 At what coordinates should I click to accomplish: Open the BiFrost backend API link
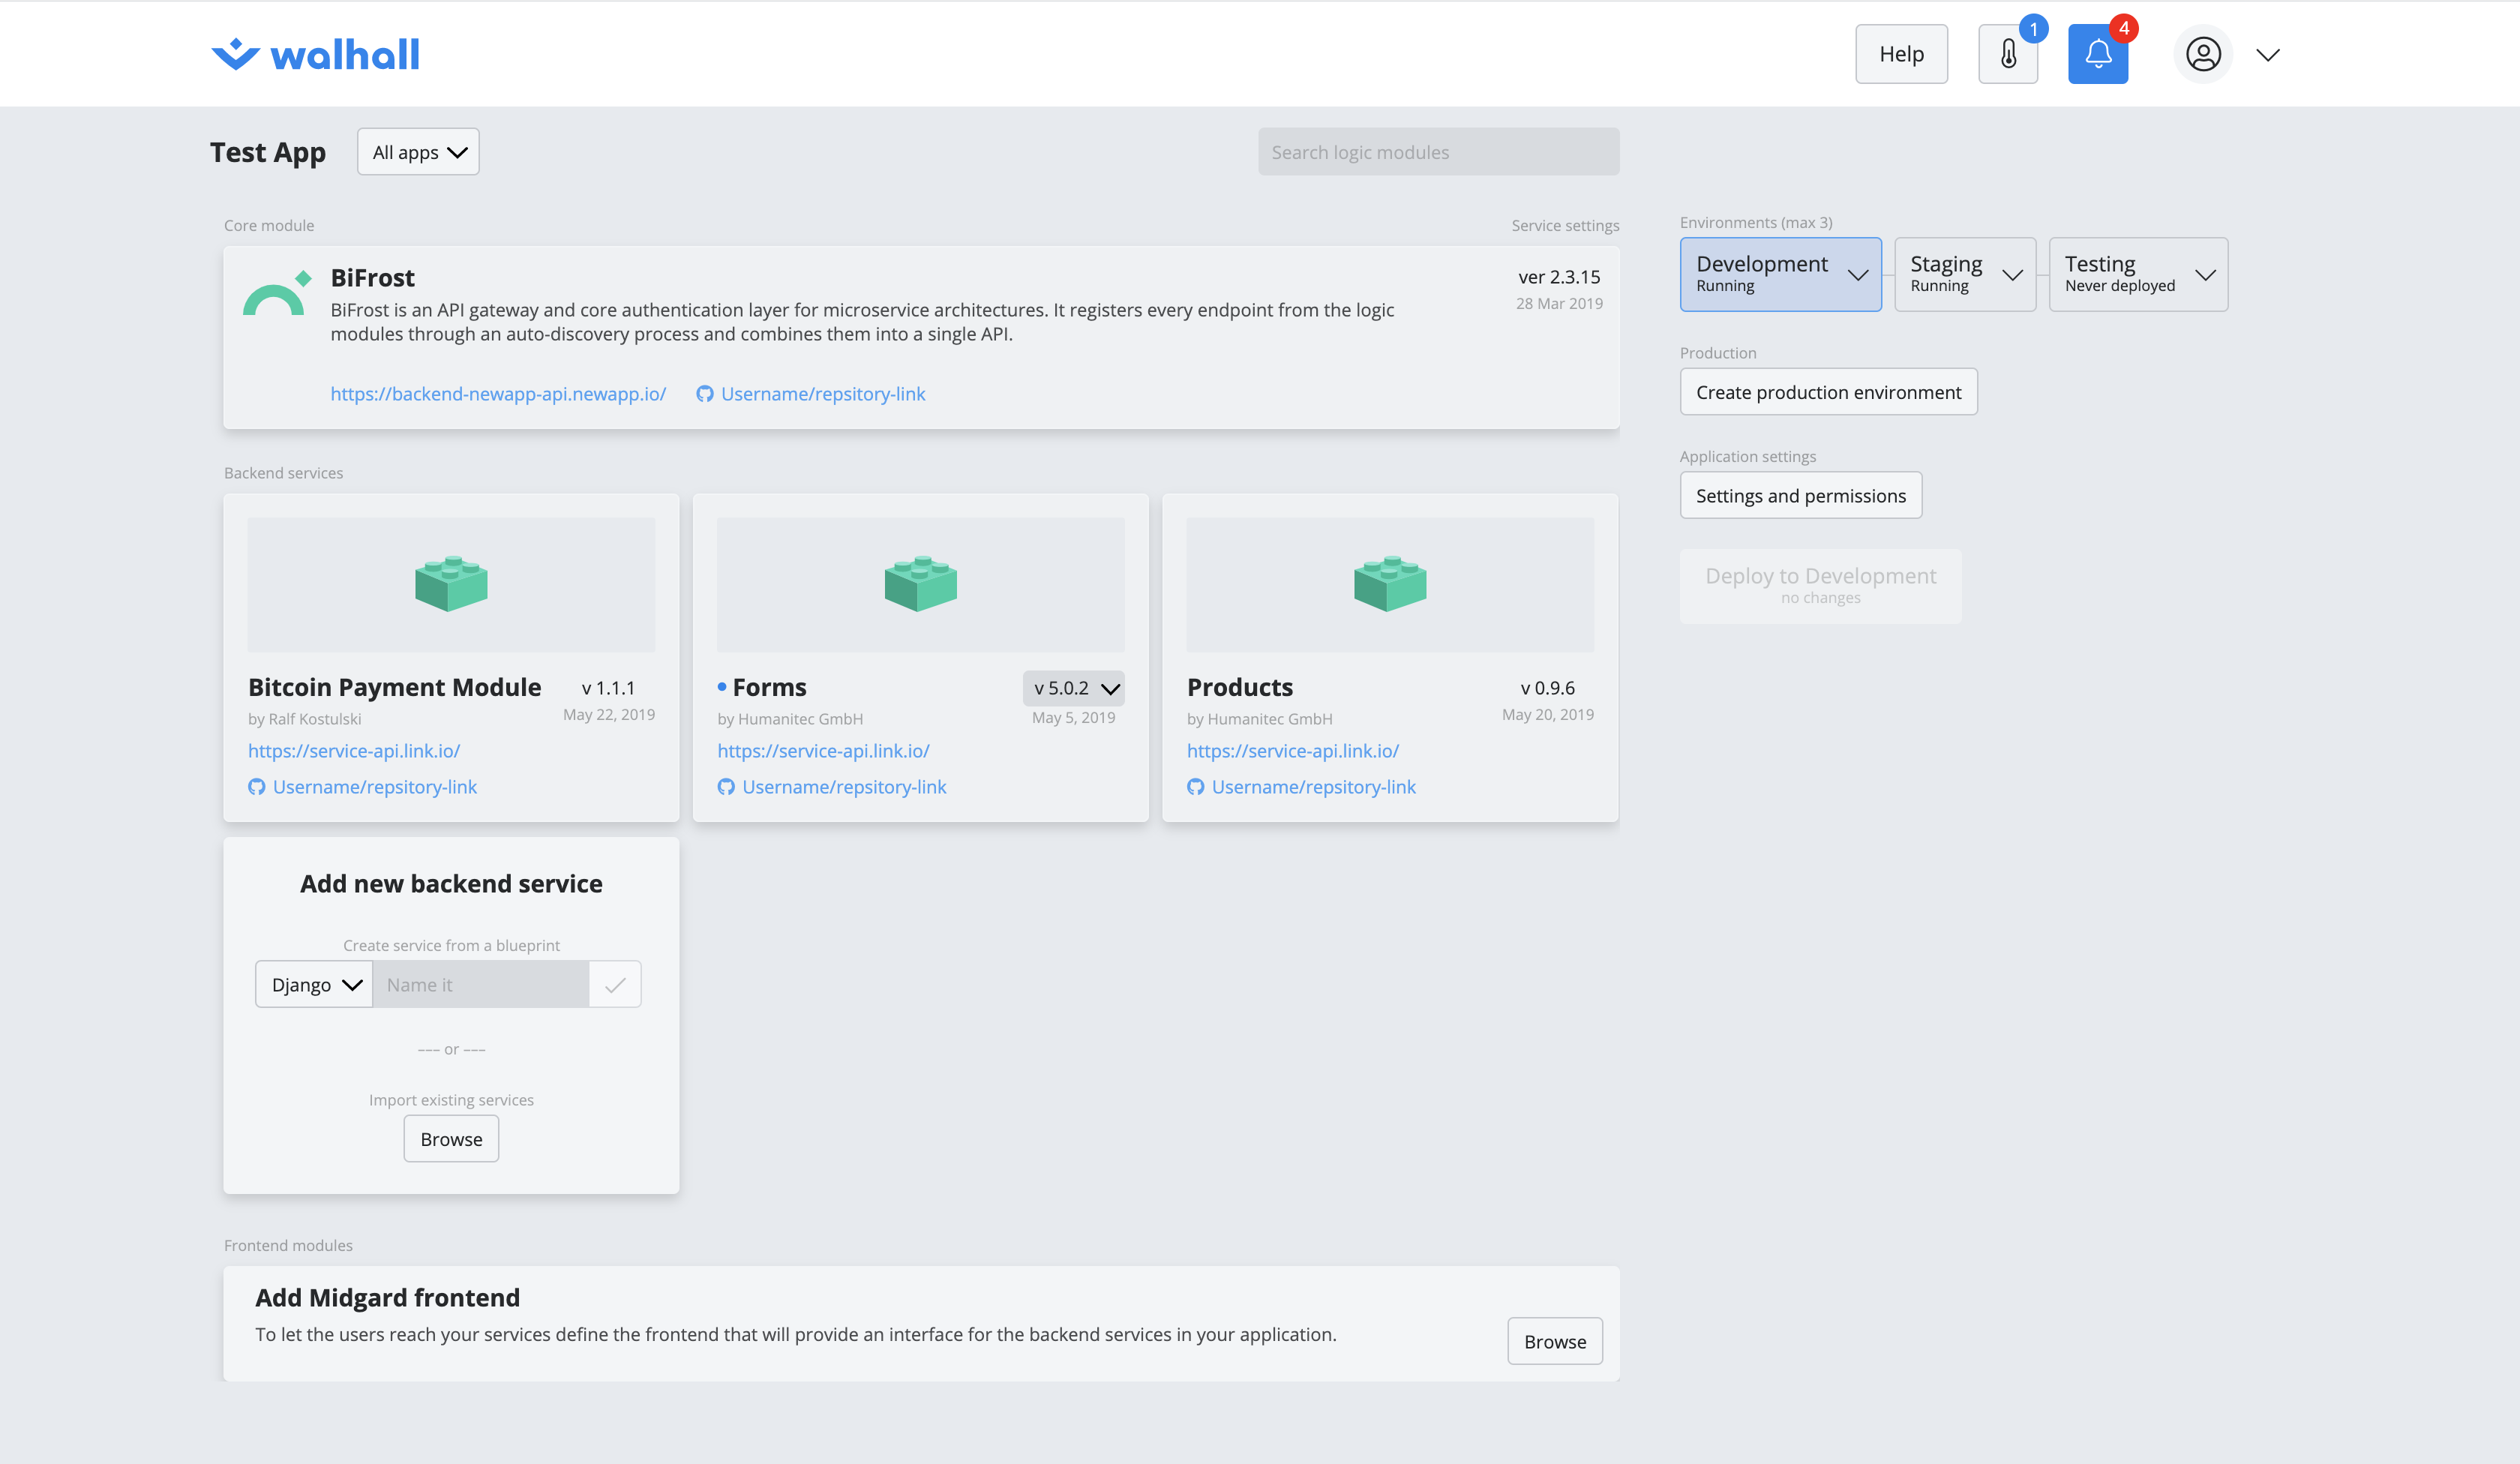click(498, 394)
